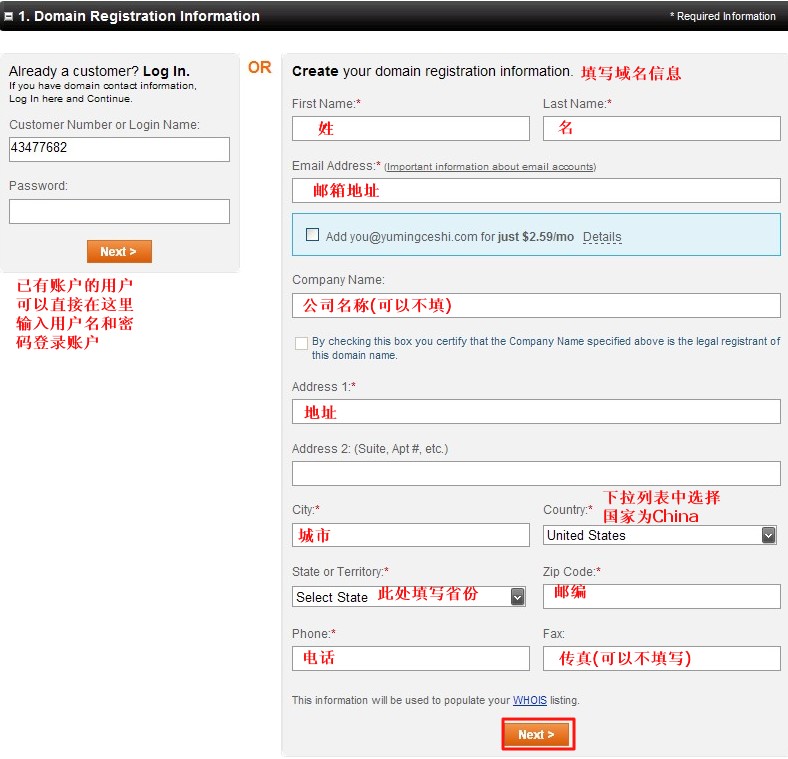Check the add email account checkbox
This screenshot has width=788, height=759.
click(312, 235)
